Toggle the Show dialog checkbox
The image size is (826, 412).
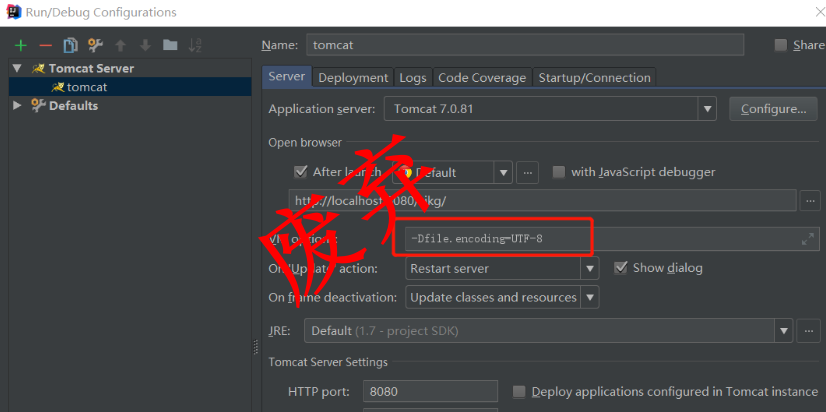click(x=621, y=268)
